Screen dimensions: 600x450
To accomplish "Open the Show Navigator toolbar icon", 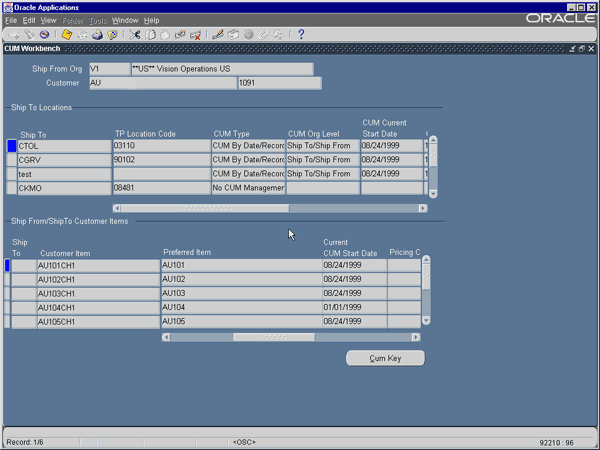I will pyautogui.click(x=44, y=35).
